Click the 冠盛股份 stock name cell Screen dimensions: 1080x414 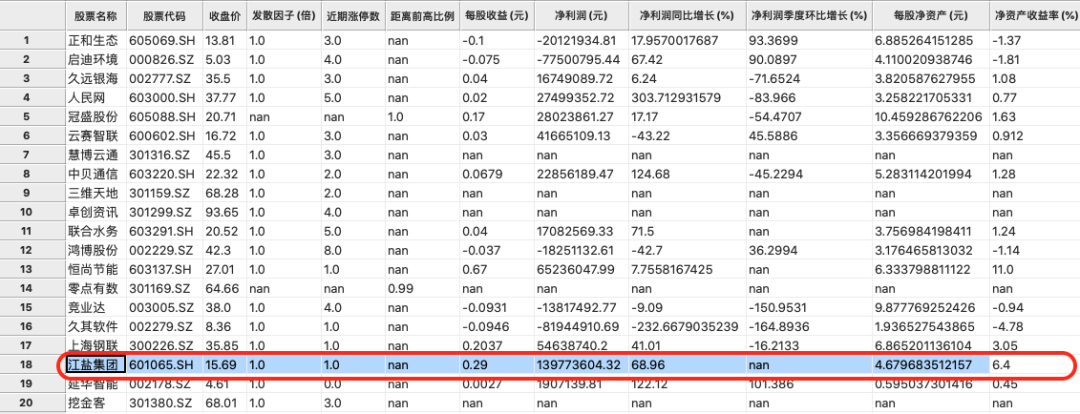[96, 118]
